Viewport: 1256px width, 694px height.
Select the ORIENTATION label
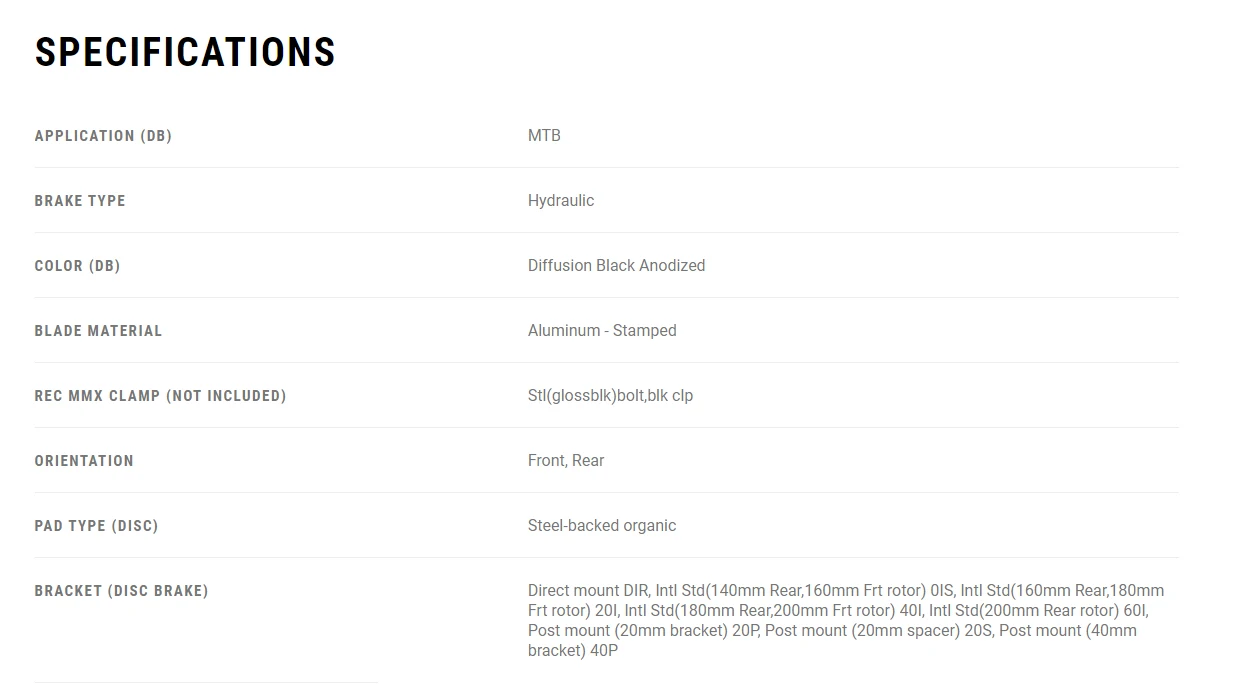click(84, 461)
